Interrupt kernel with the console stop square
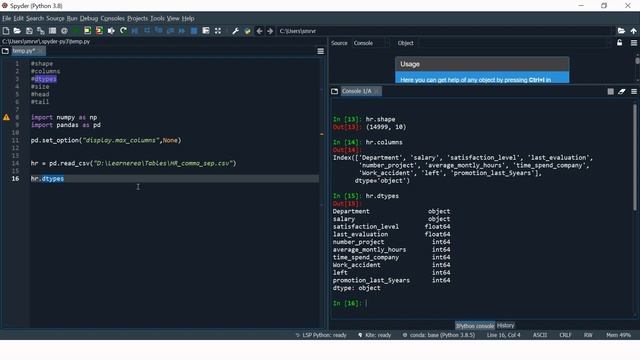Screen dimensions: 640x360 tap(610, 91)
